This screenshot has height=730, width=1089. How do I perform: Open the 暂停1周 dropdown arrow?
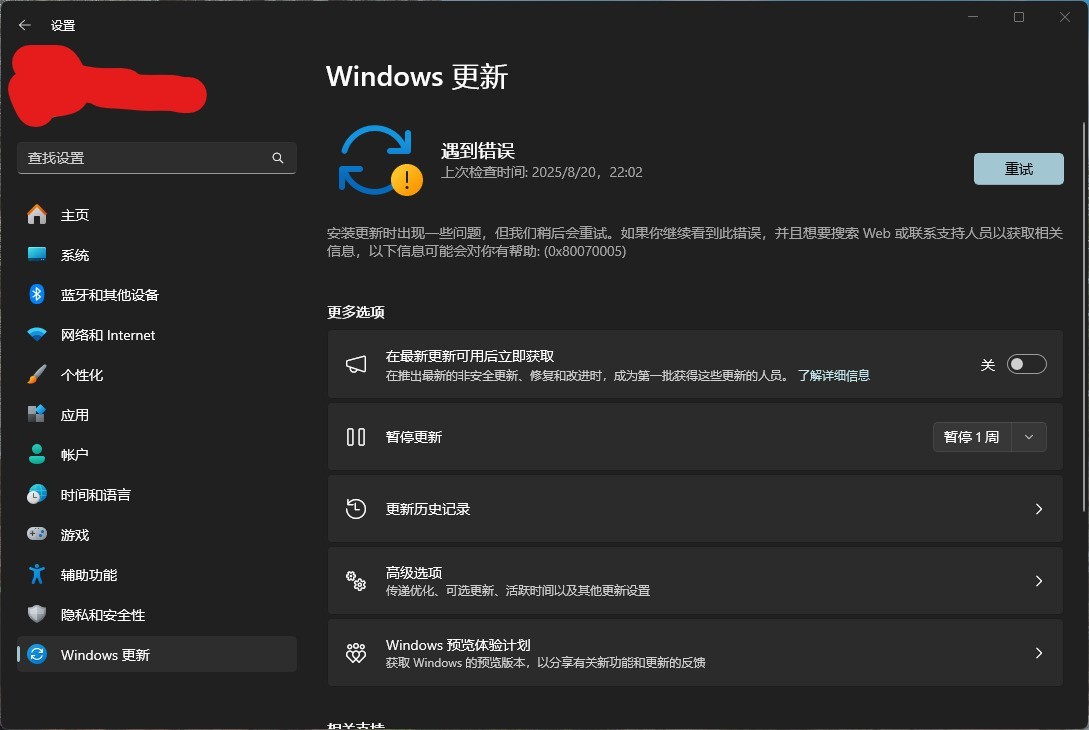click(1029, 437)
